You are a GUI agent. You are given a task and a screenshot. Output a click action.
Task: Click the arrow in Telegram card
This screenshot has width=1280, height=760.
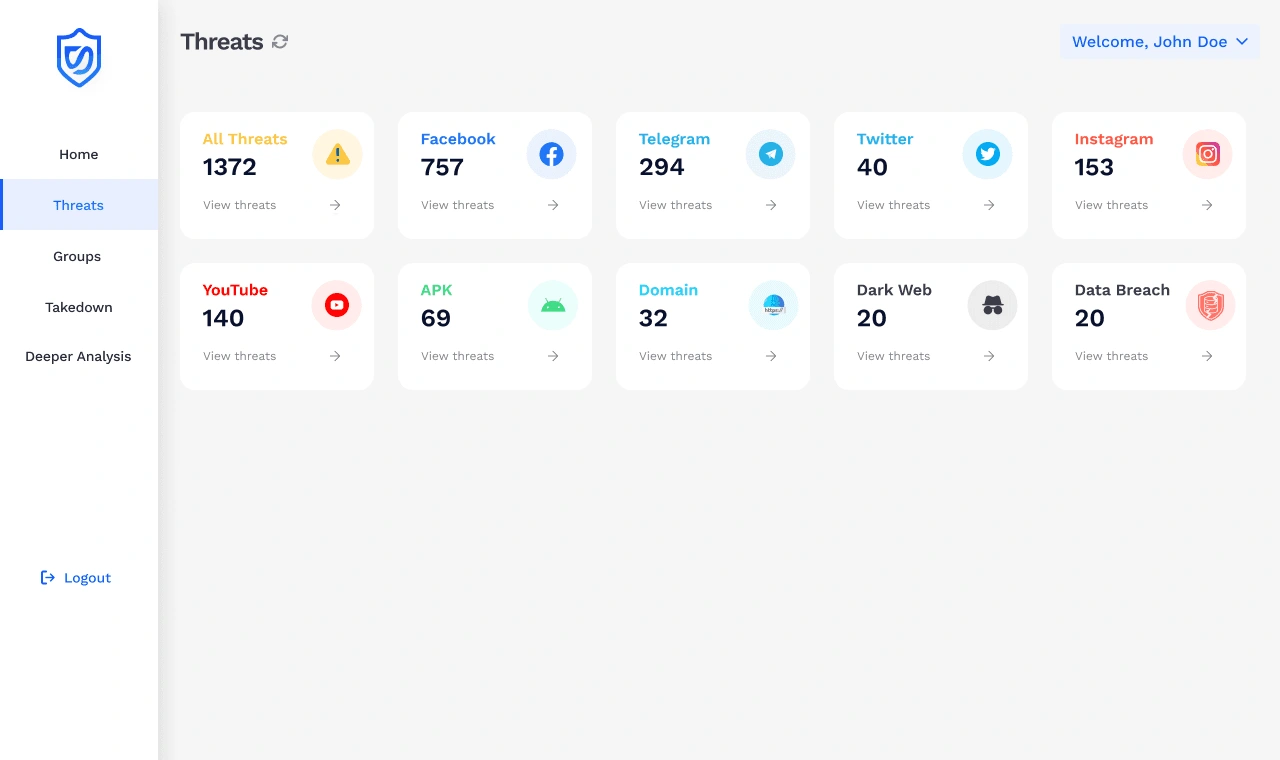pyautogui.click(x=771, y=205)
